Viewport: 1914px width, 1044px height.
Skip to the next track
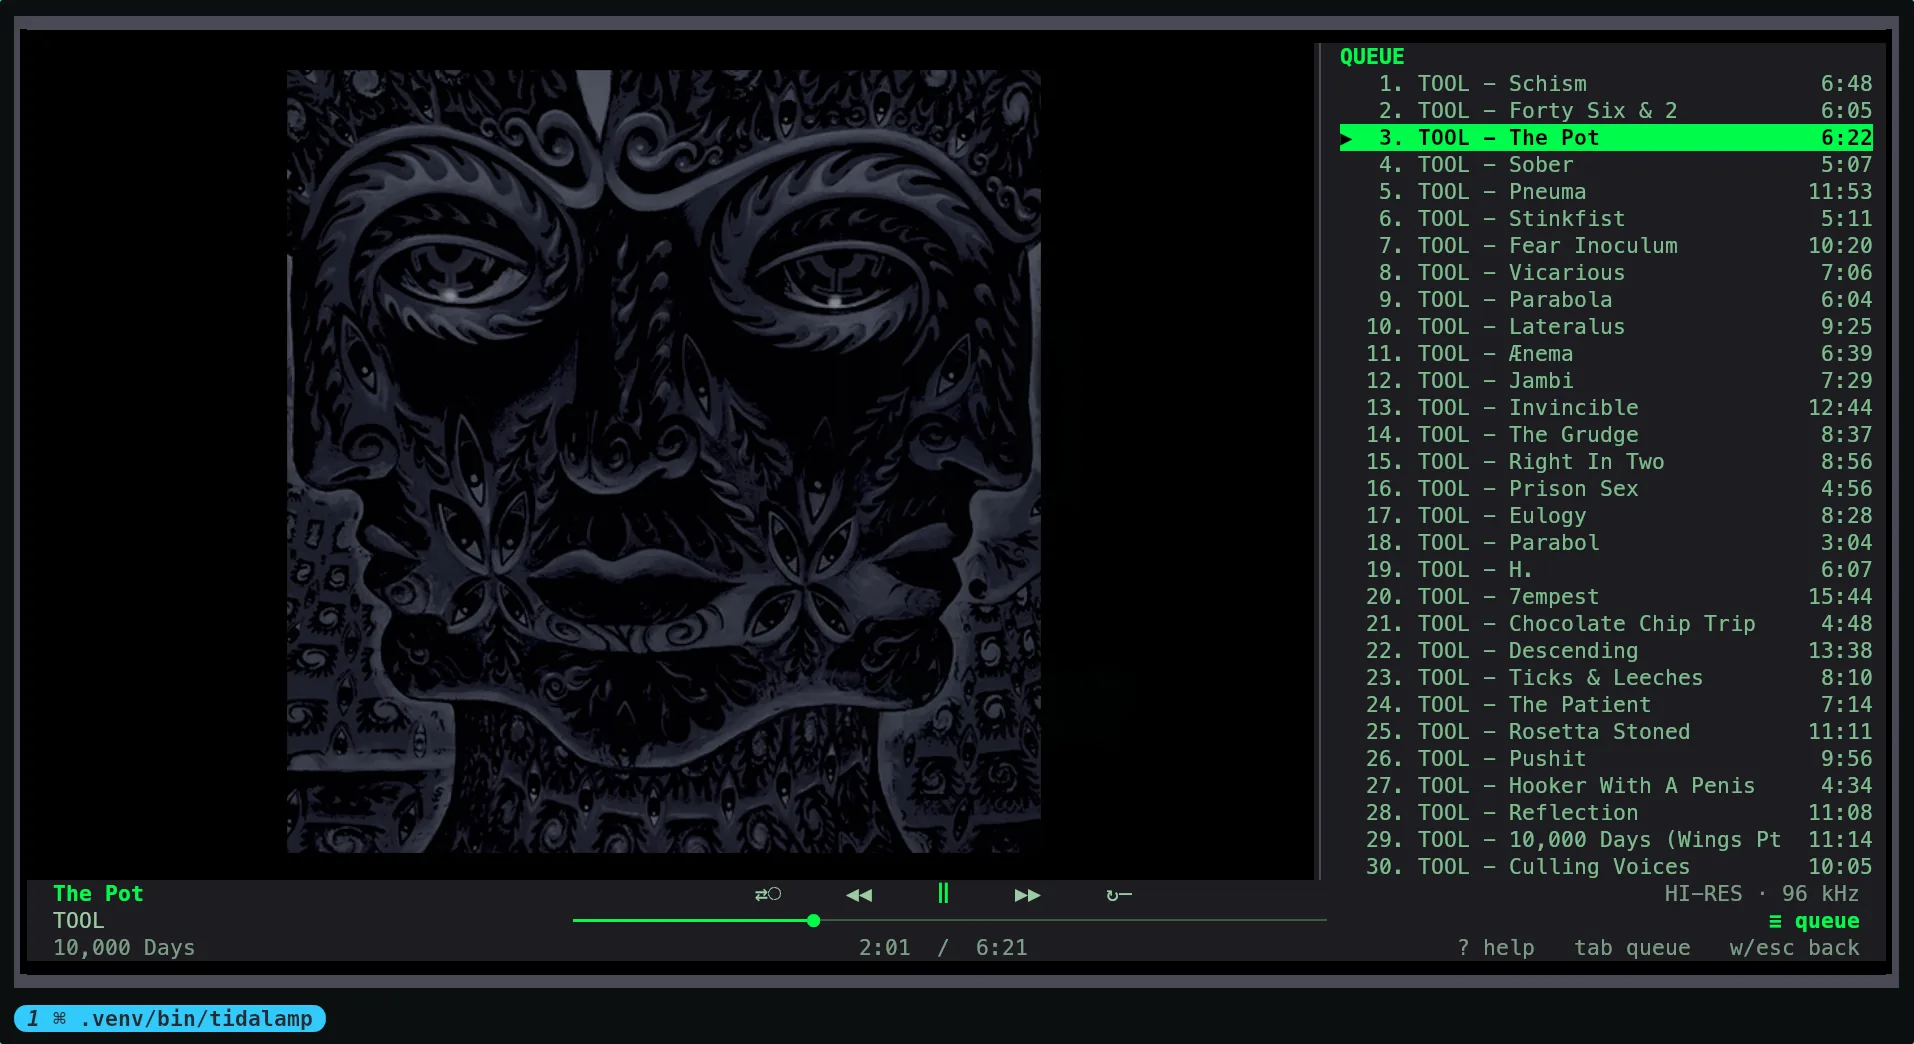coord(1027,895)
